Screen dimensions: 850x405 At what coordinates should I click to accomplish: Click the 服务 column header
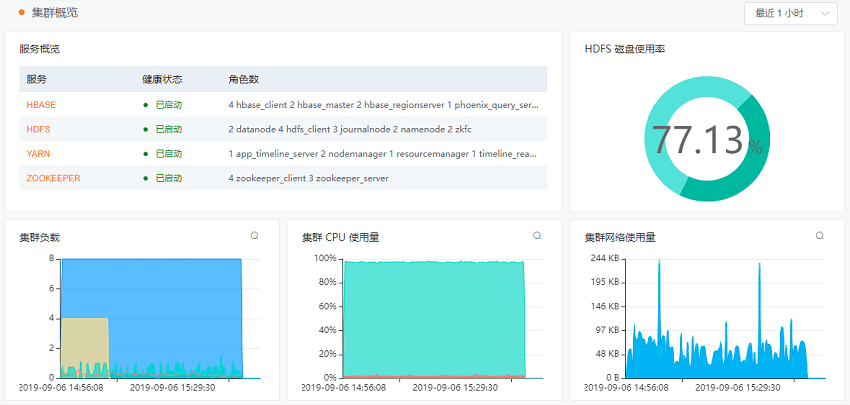(x=36, y=79)
